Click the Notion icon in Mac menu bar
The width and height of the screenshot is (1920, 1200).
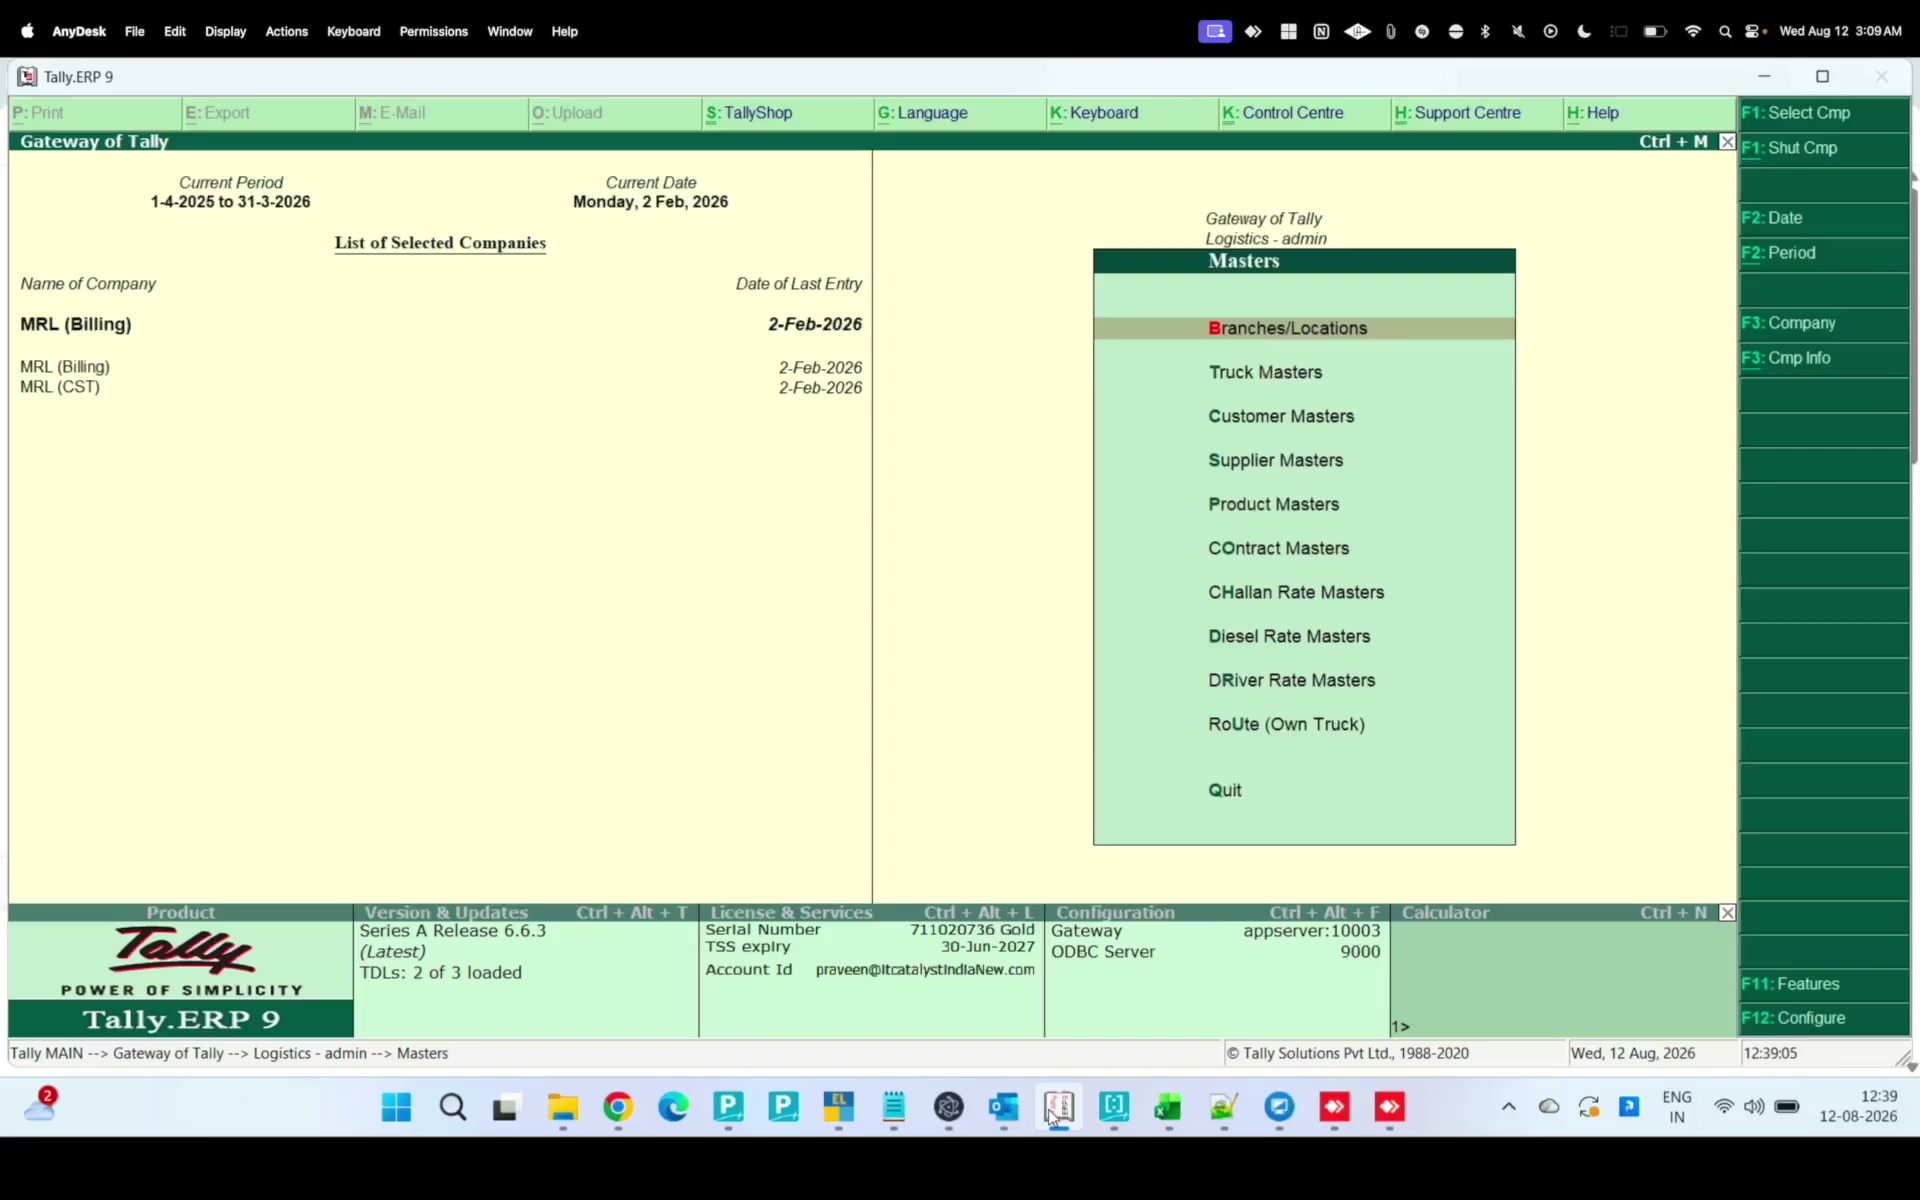[1321, 31]
